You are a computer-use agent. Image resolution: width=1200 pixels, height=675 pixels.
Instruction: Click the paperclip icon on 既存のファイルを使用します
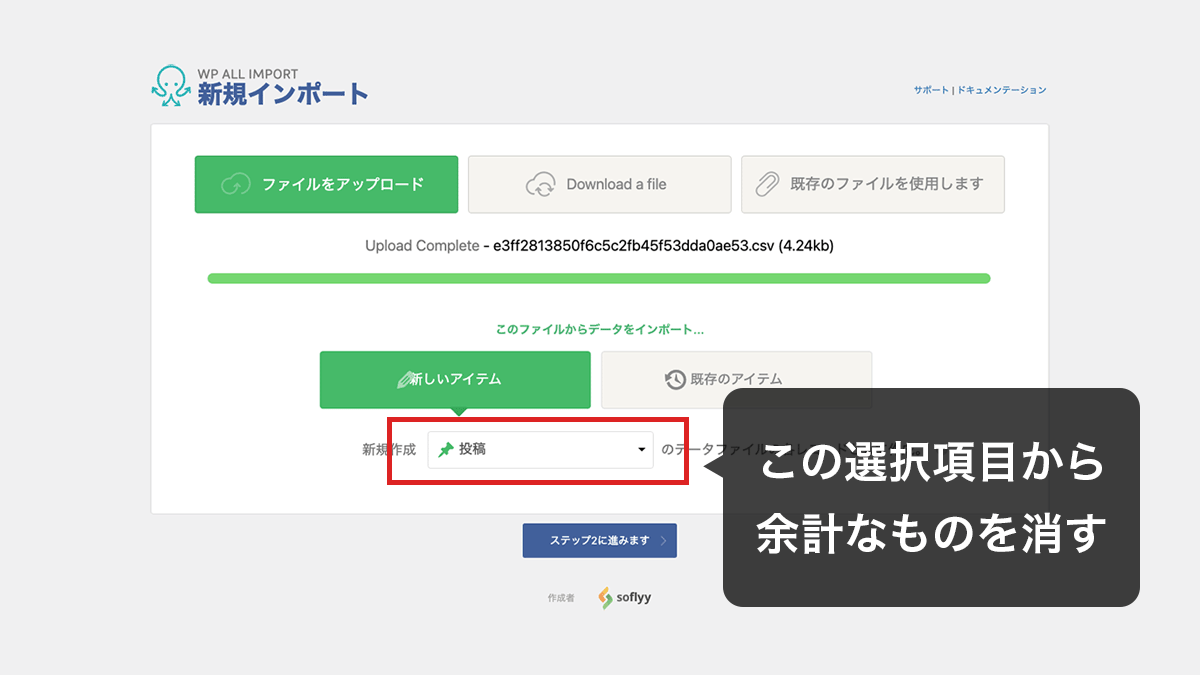(769, 184)
